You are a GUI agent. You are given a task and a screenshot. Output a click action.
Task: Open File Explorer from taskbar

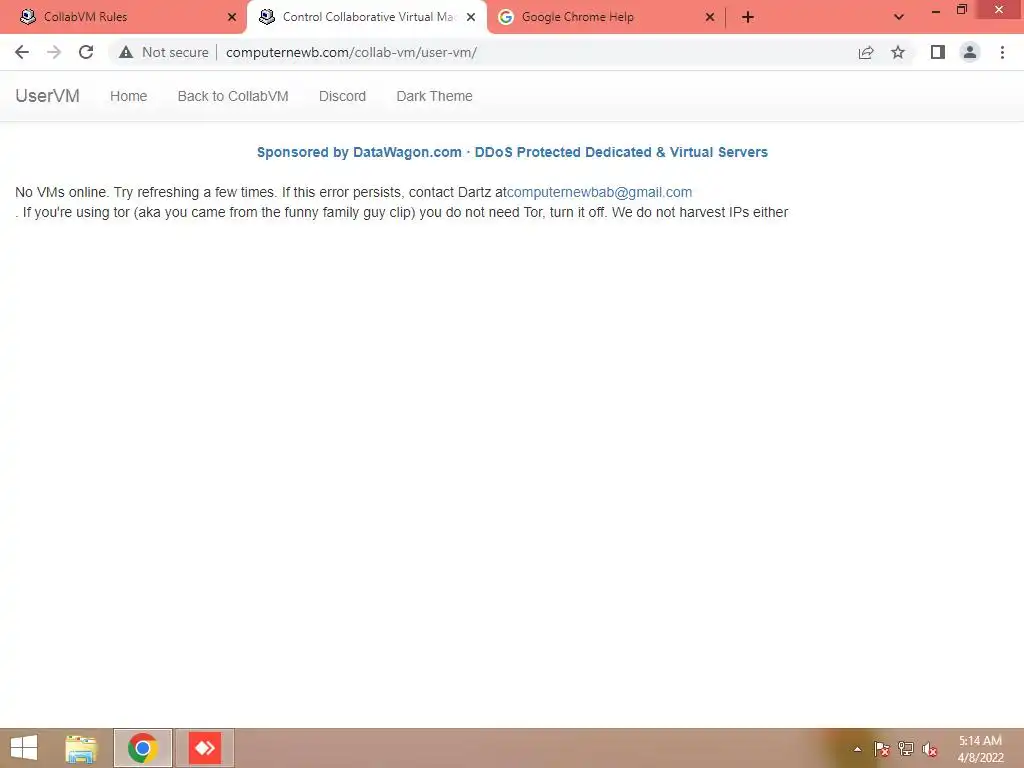81,748
